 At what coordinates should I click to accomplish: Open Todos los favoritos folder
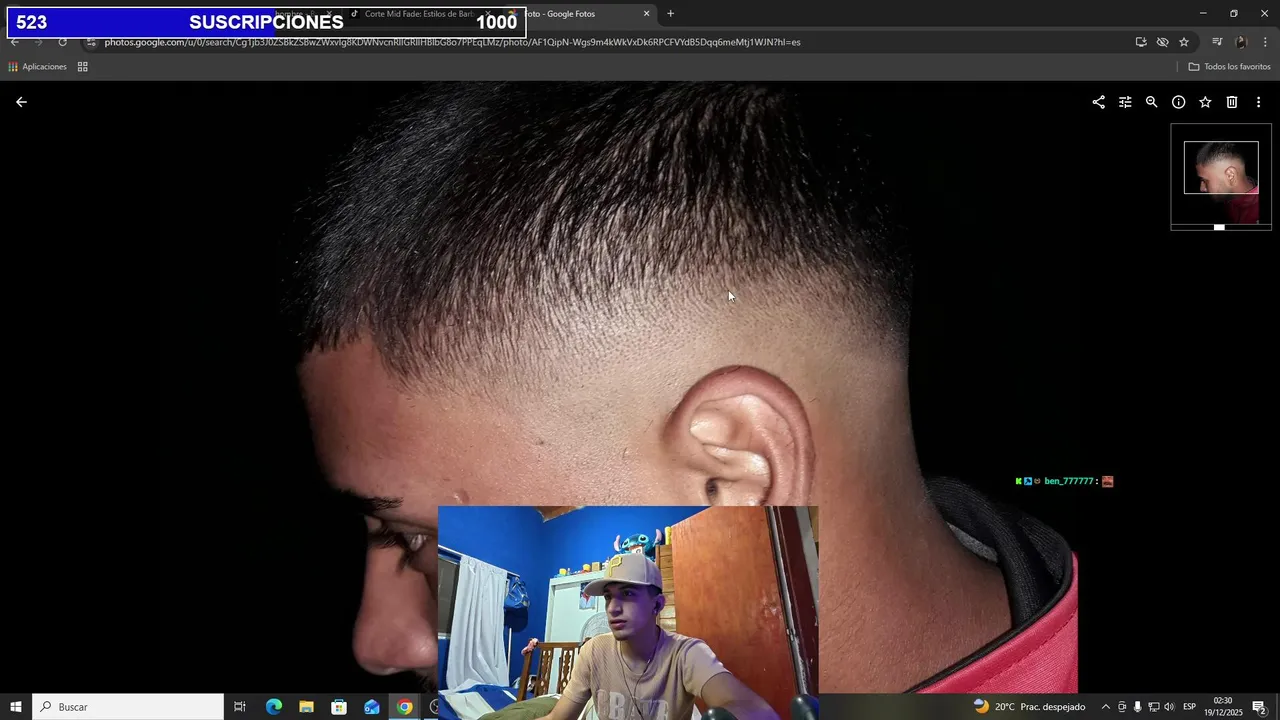1229,67
